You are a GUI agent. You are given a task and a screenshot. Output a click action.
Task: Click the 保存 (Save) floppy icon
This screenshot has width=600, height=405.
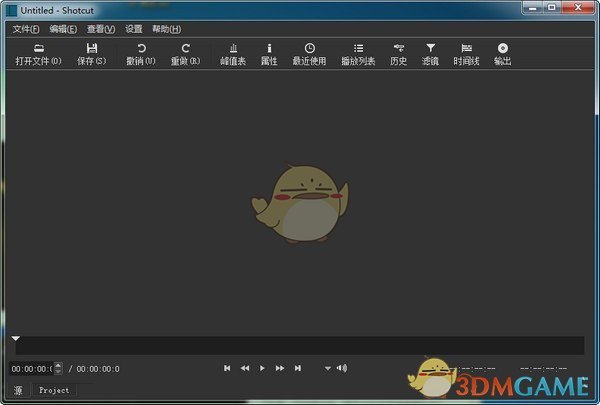(x=91, y=48)
